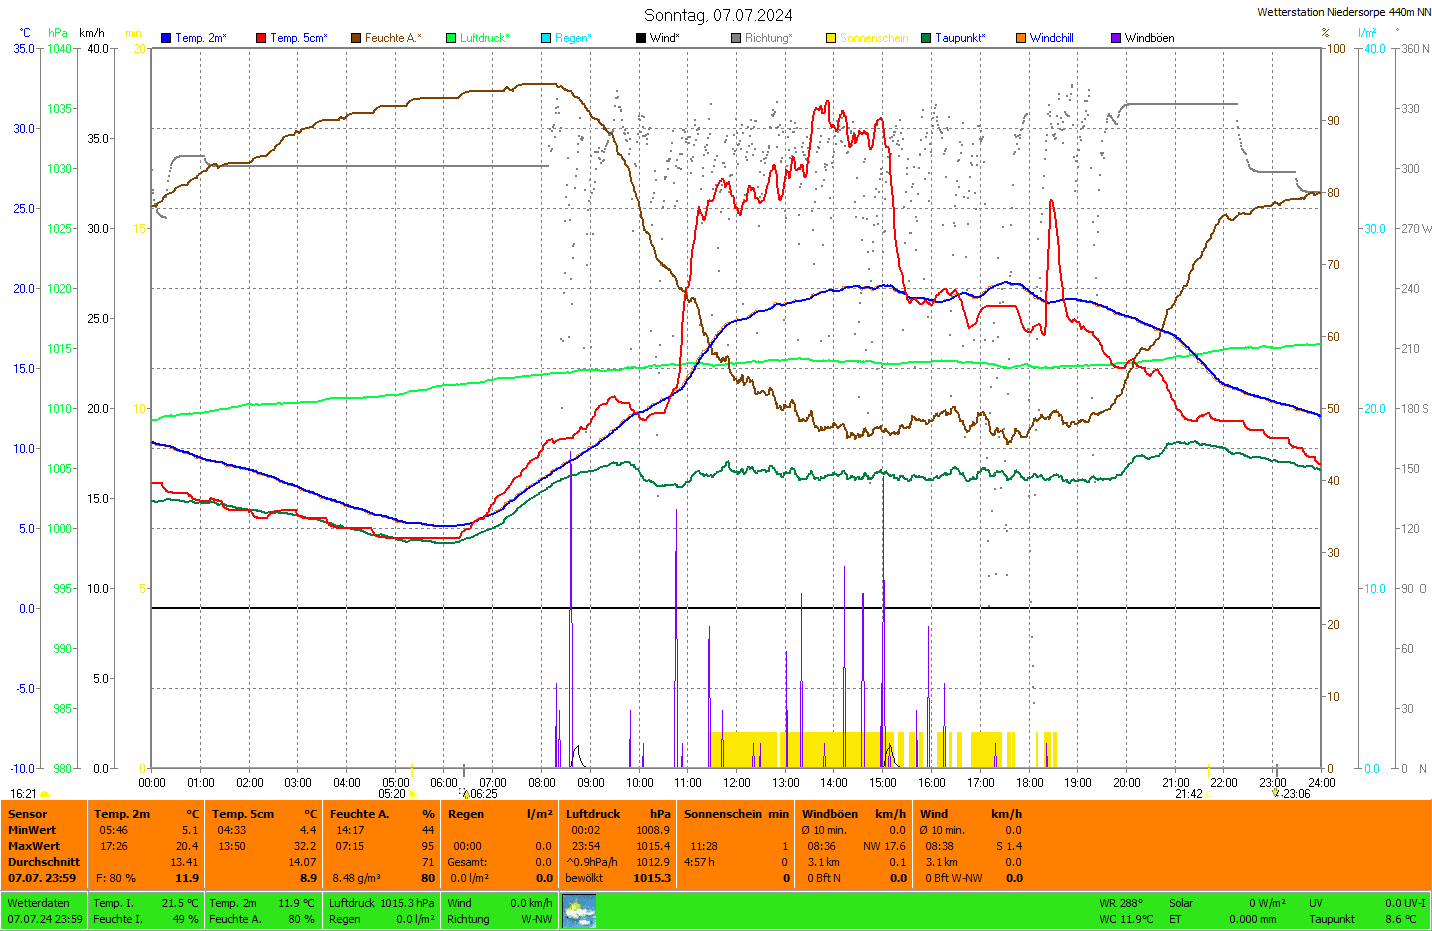Click the red Temp. 5cm legend square
Screen dimensions: 1432x931
[261, 38]
